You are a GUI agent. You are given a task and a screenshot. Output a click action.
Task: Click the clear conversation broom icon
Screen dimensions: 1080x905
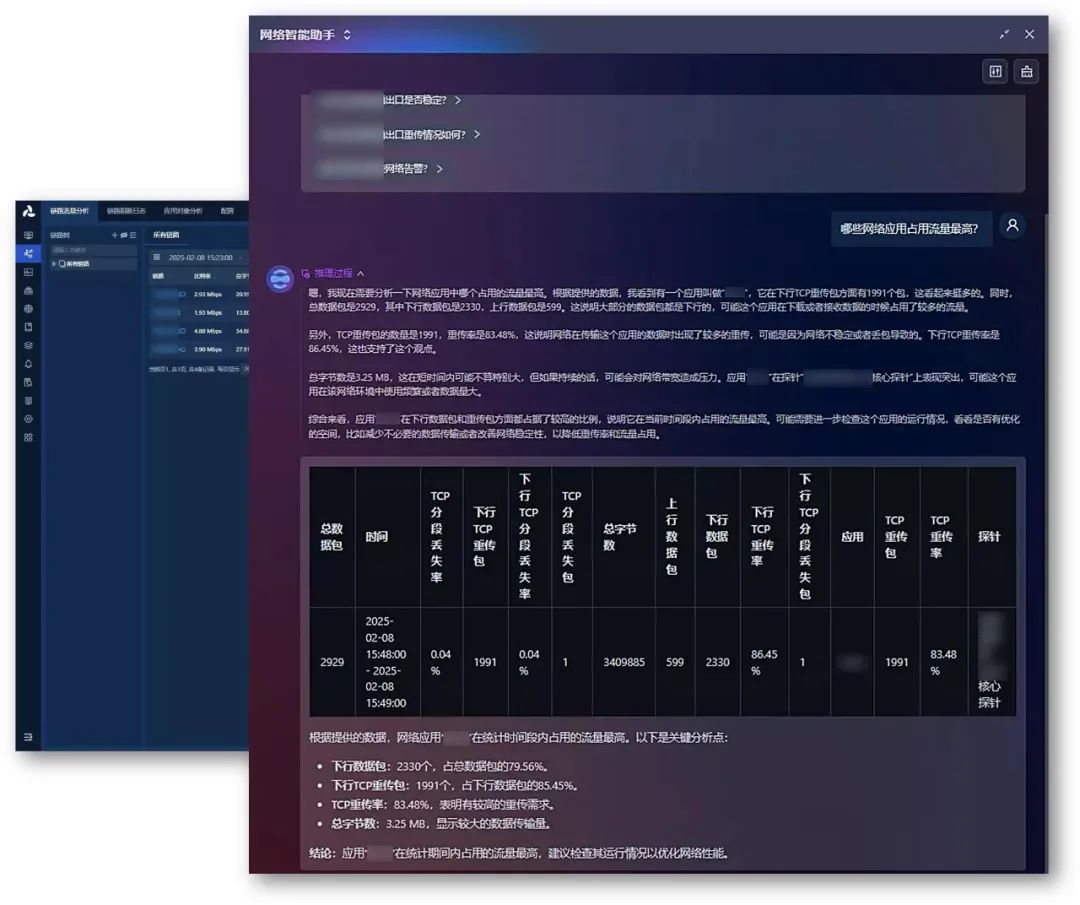point(1026,72)
